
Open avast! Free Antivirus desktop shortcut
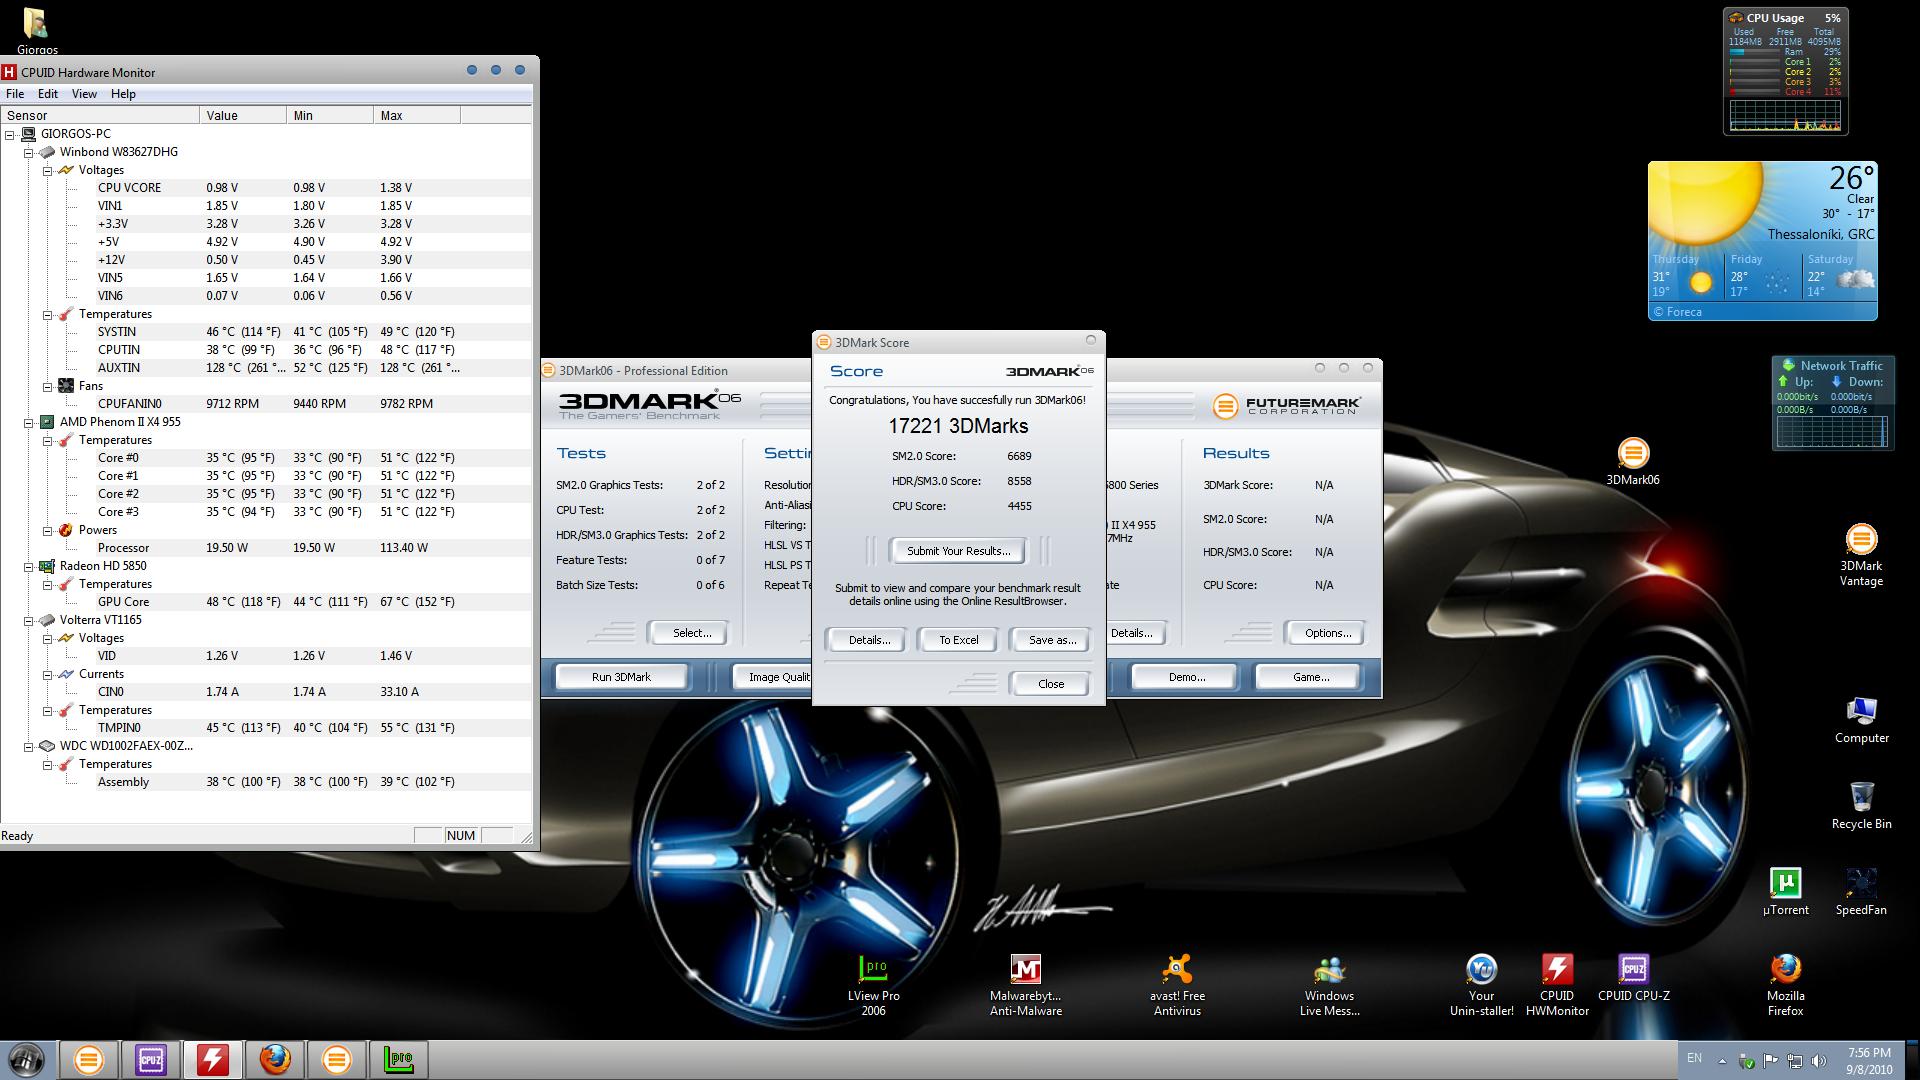[1177, 985]
